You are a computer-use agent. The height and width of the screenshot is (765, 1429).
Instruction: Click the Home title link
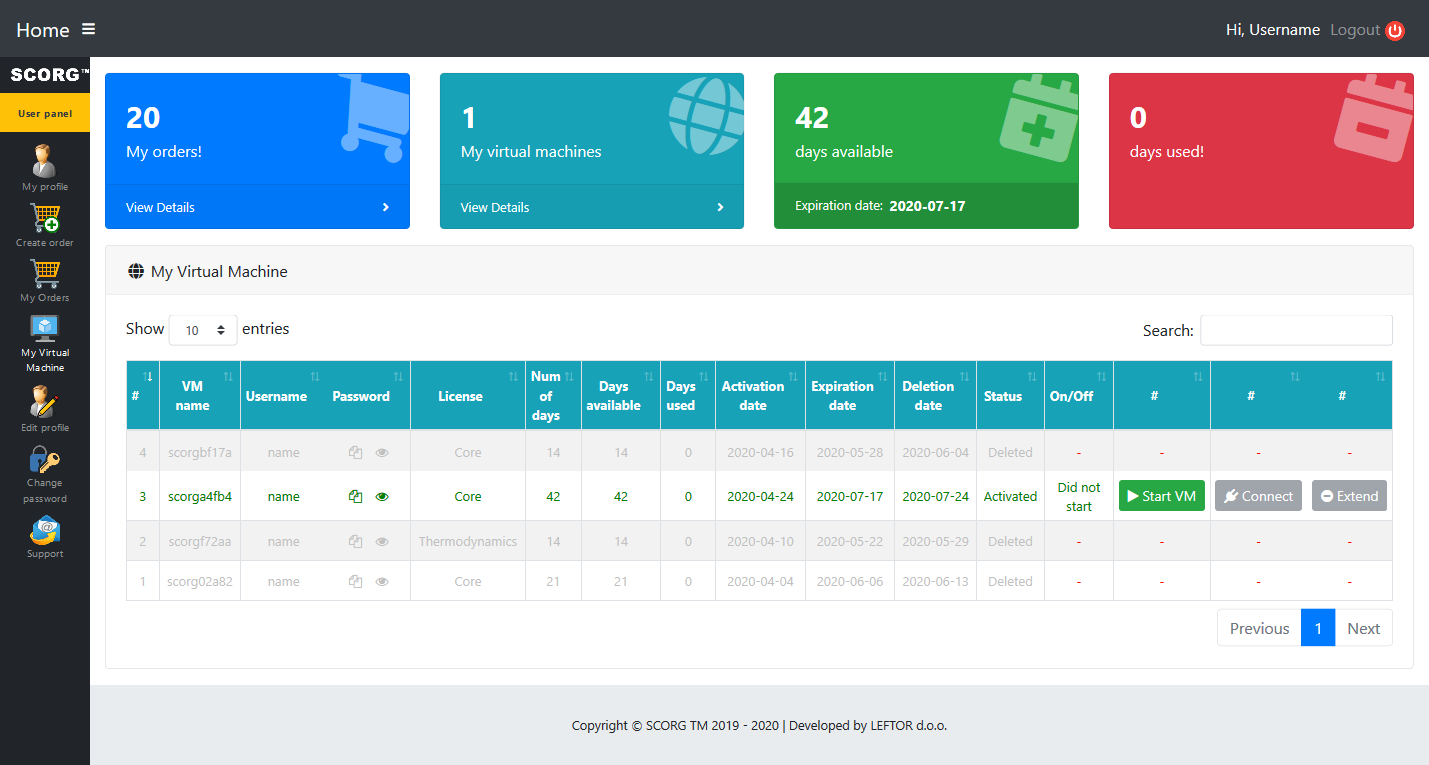click(43, 30)
